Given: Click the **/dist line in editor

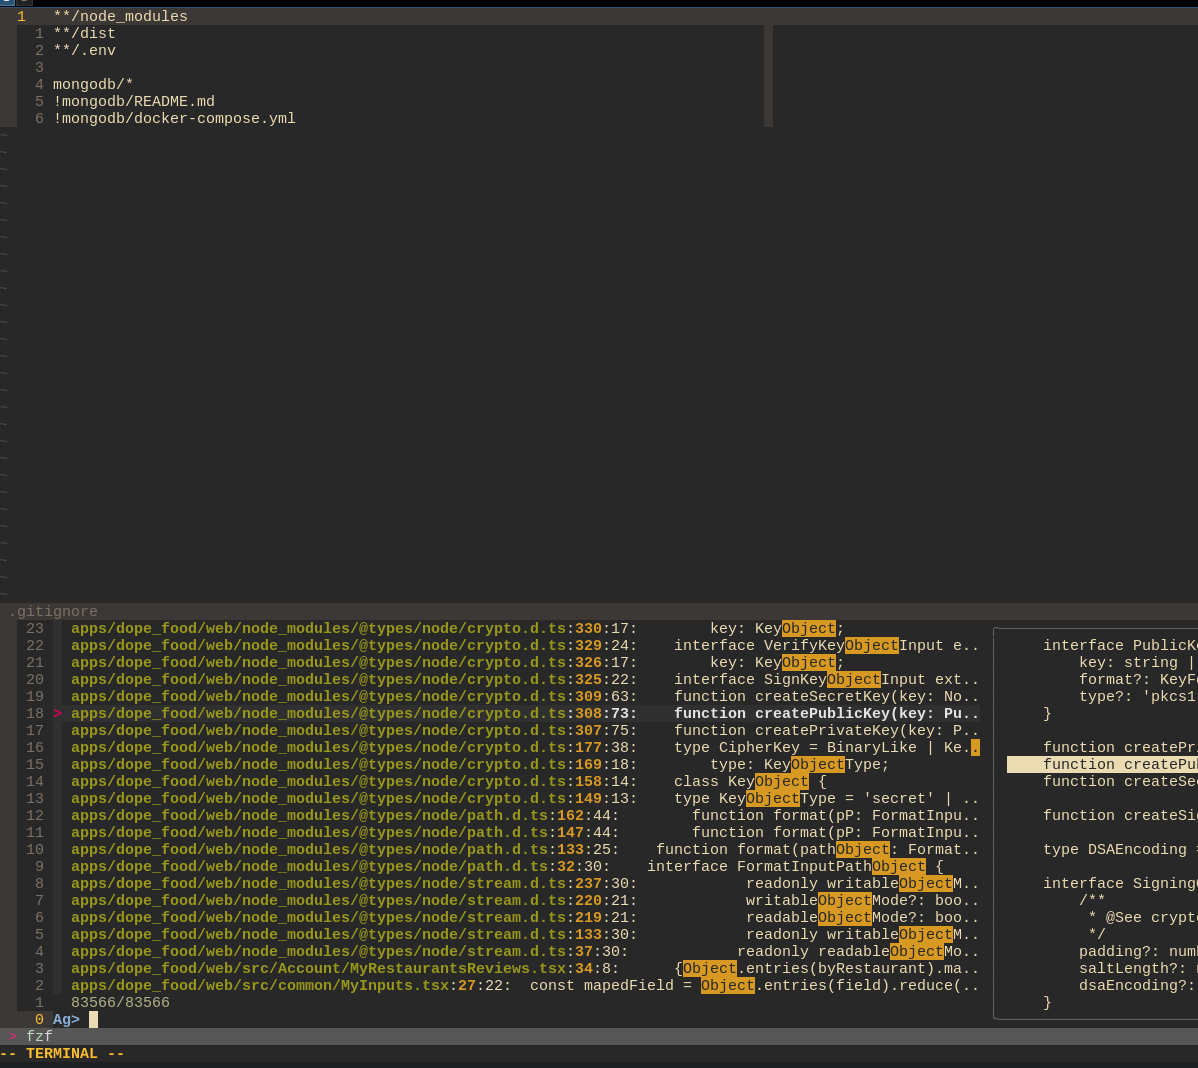Looking at the screenshot, I should coord(84,34).
